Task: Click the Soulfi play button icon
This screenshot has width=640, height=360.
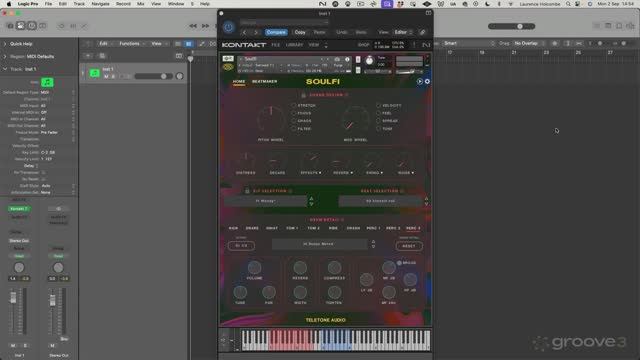Action: pyautogui.click(x=419, y=82)
